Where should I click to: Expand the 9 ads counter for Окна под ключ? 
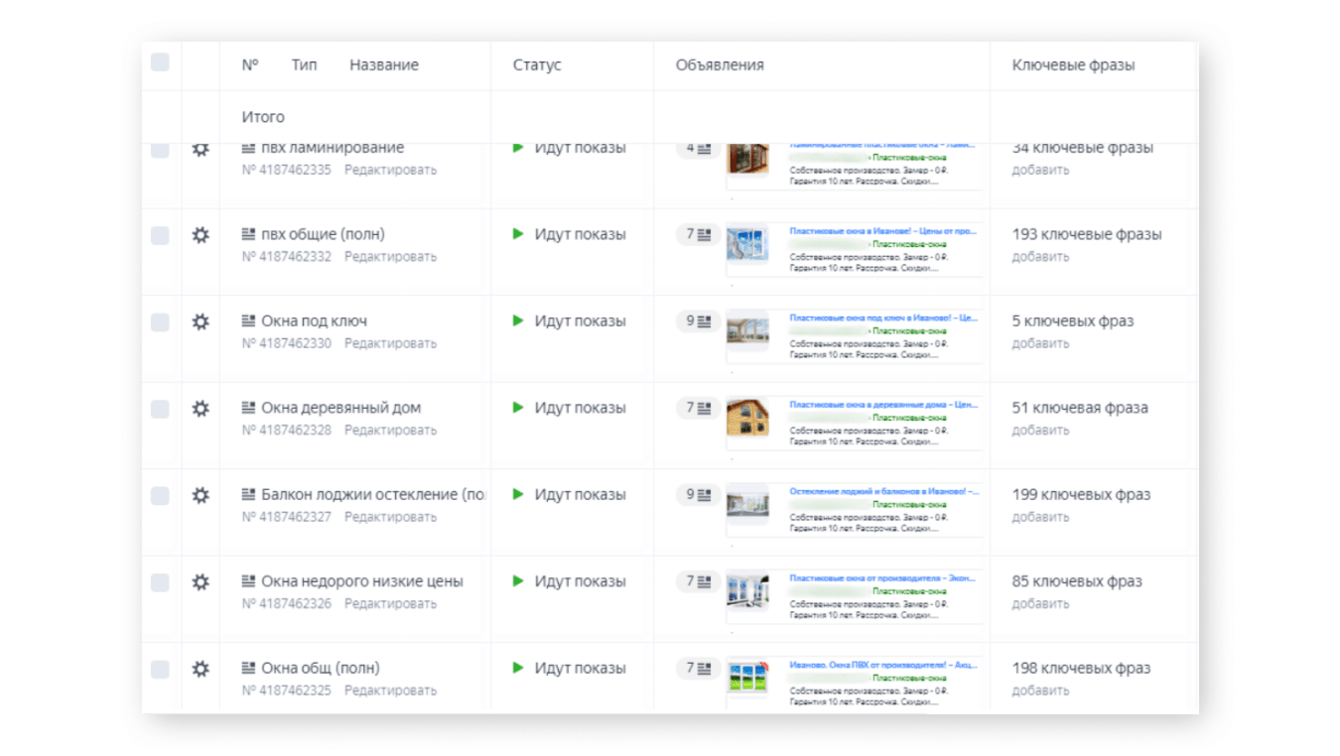[x=699, y=322]
